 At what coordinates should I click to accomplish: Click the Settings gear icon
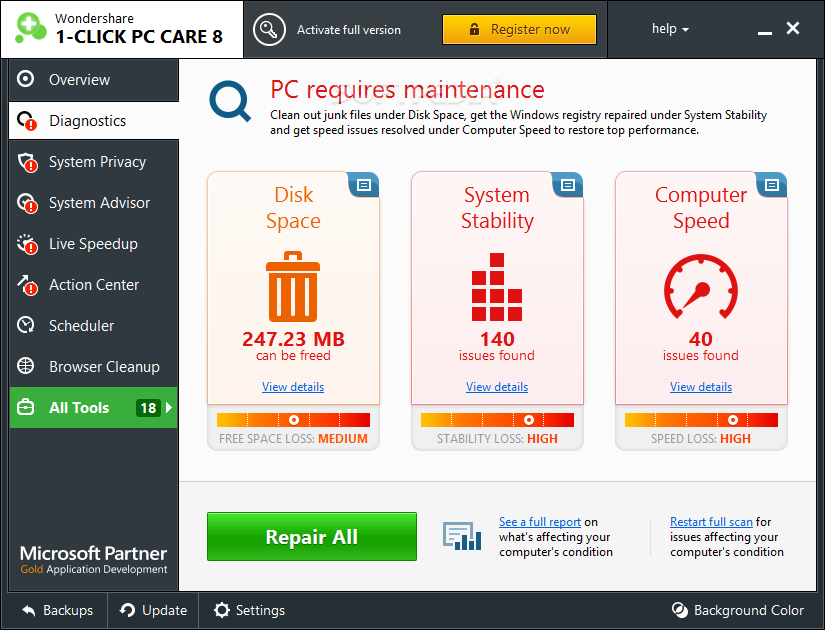[222, 610]
